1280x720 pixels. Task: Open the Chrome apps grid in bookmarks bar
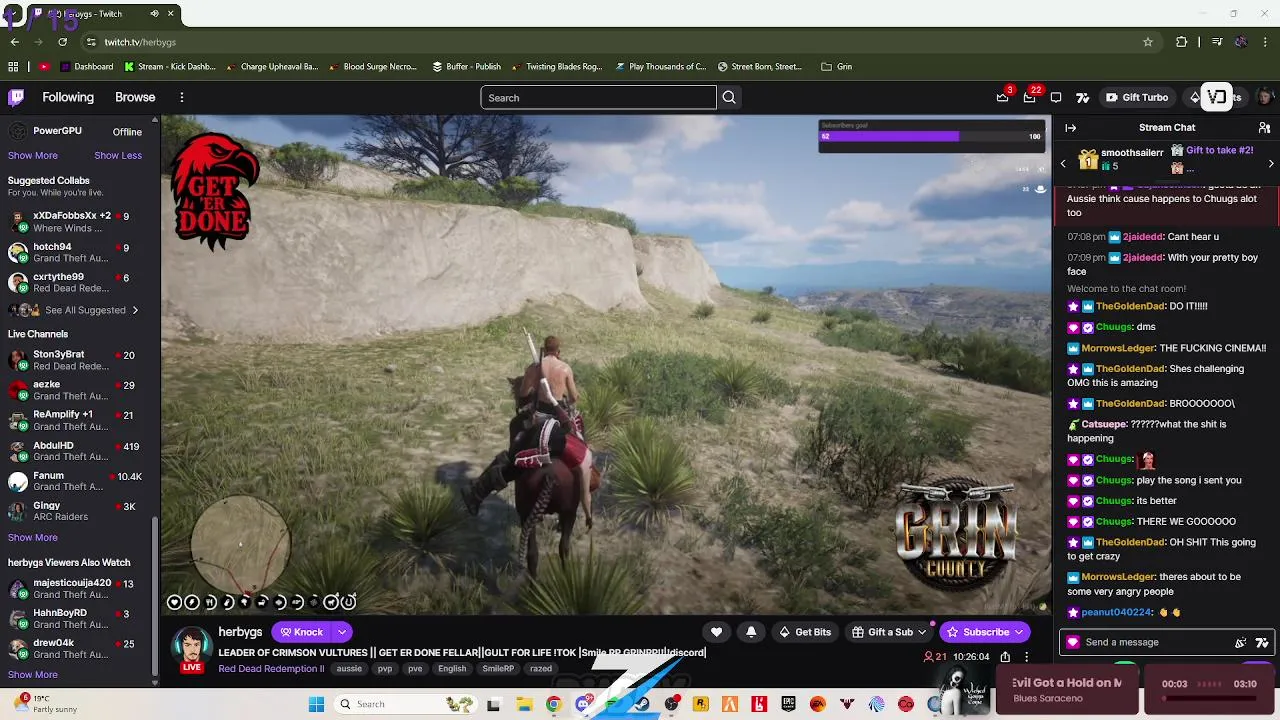tap(13, 67)
